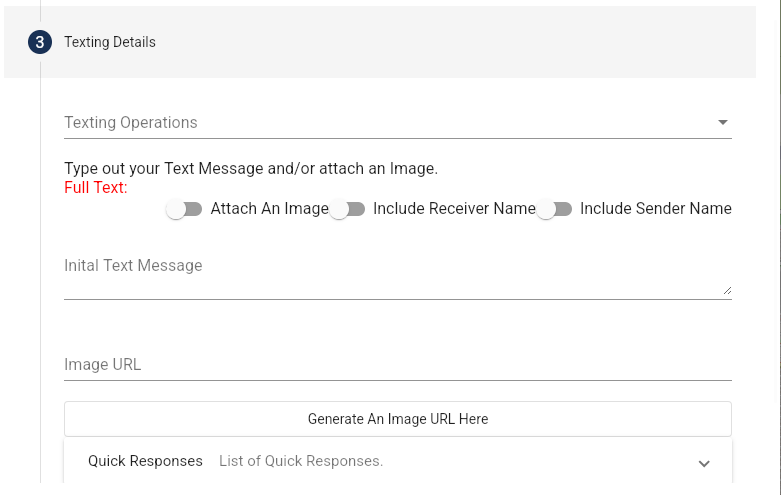The image size is (781, 495).
Task: Click "List of Quick Responses." description
Action: coord(301,461)
